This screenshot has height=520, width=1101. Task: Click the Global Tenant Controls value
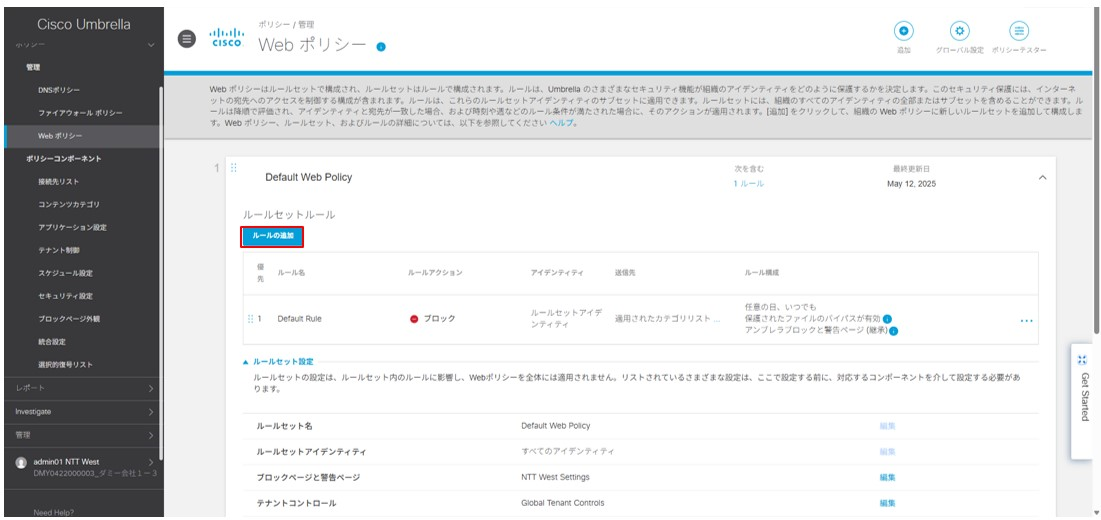pos(562,503)
